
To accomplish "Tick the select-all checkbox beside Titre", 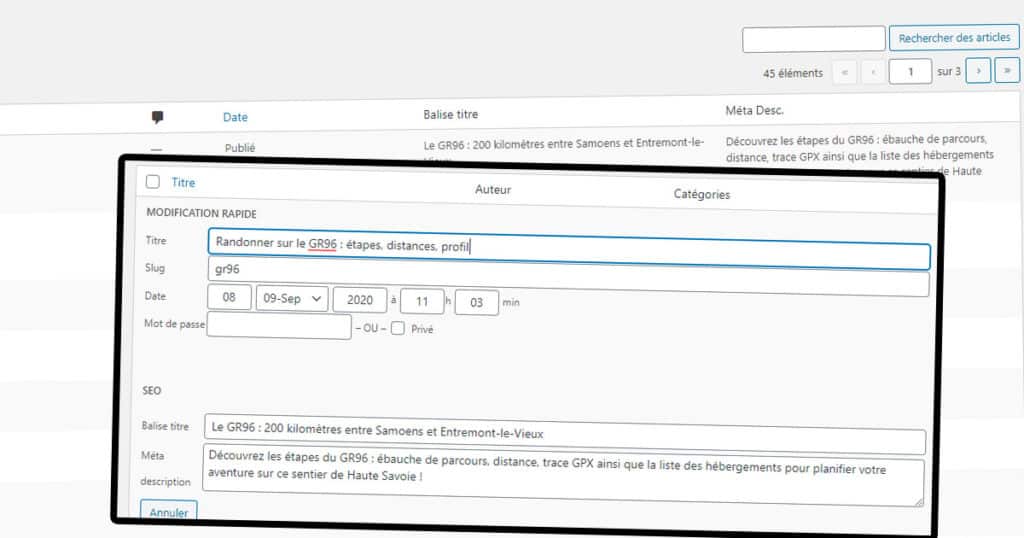I will pyautogui.click(x=153, y=182).
